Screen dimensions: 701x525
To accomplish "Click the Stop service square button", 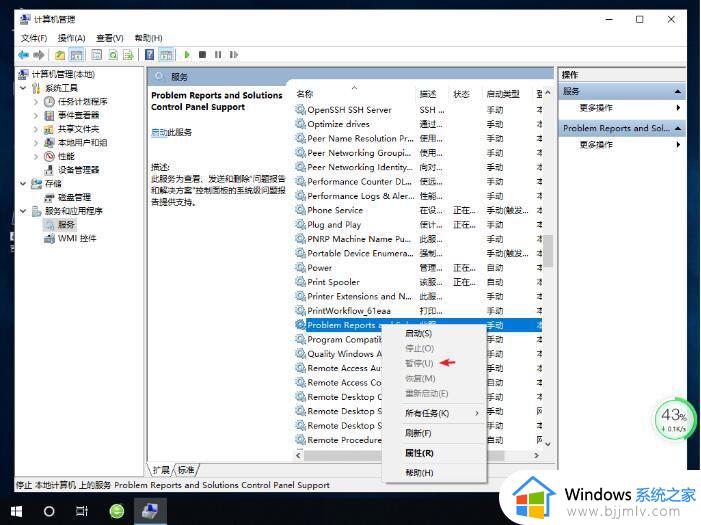I will click(202, 55).
